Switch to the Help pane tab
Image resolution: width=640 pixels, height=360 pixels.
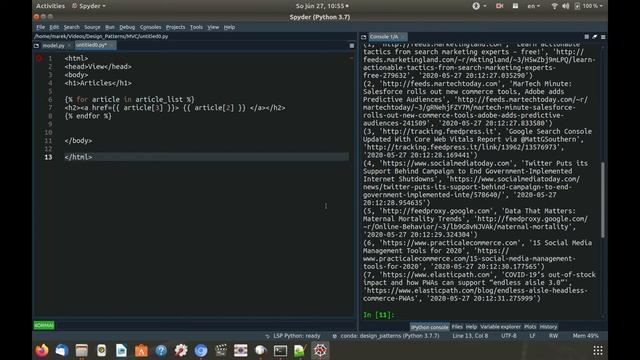point(471,327)
